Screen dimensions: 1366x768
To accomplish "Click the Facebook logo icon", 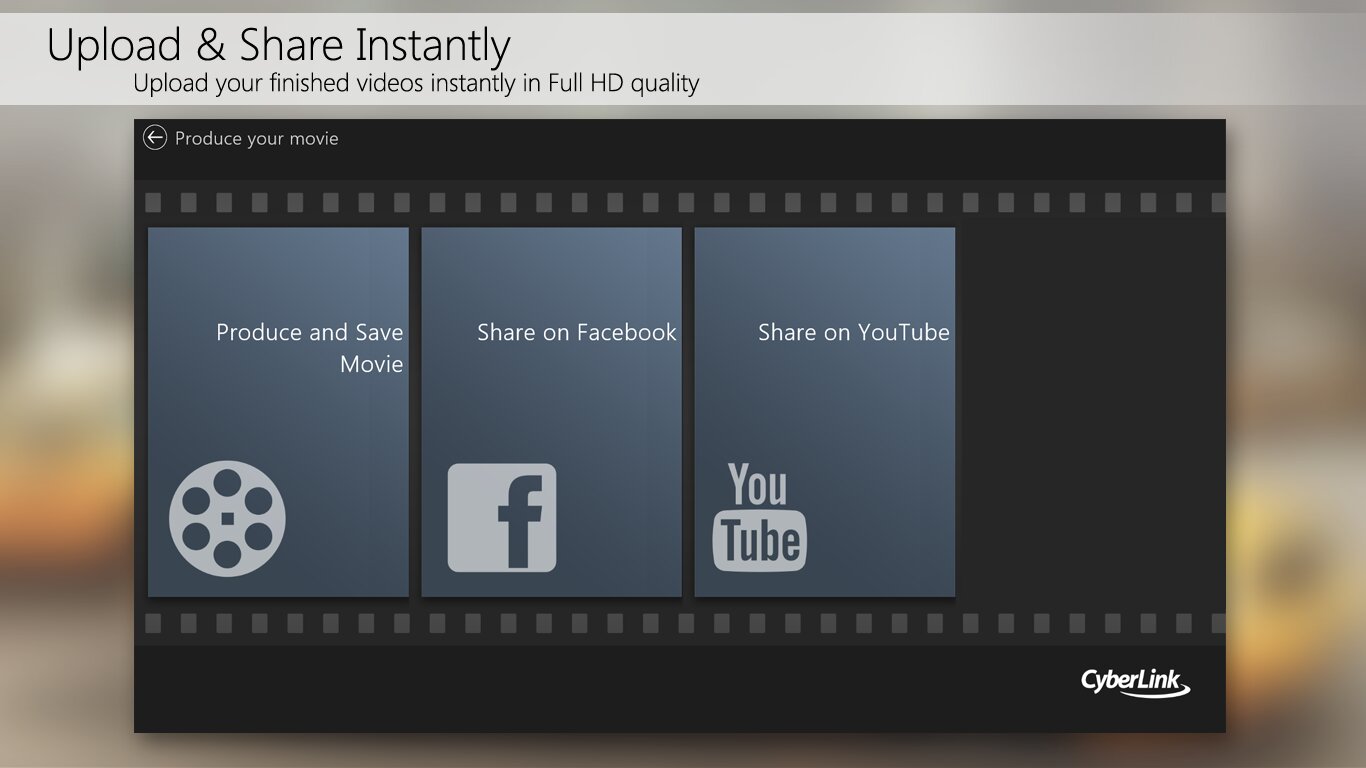I will click(501, 518).
